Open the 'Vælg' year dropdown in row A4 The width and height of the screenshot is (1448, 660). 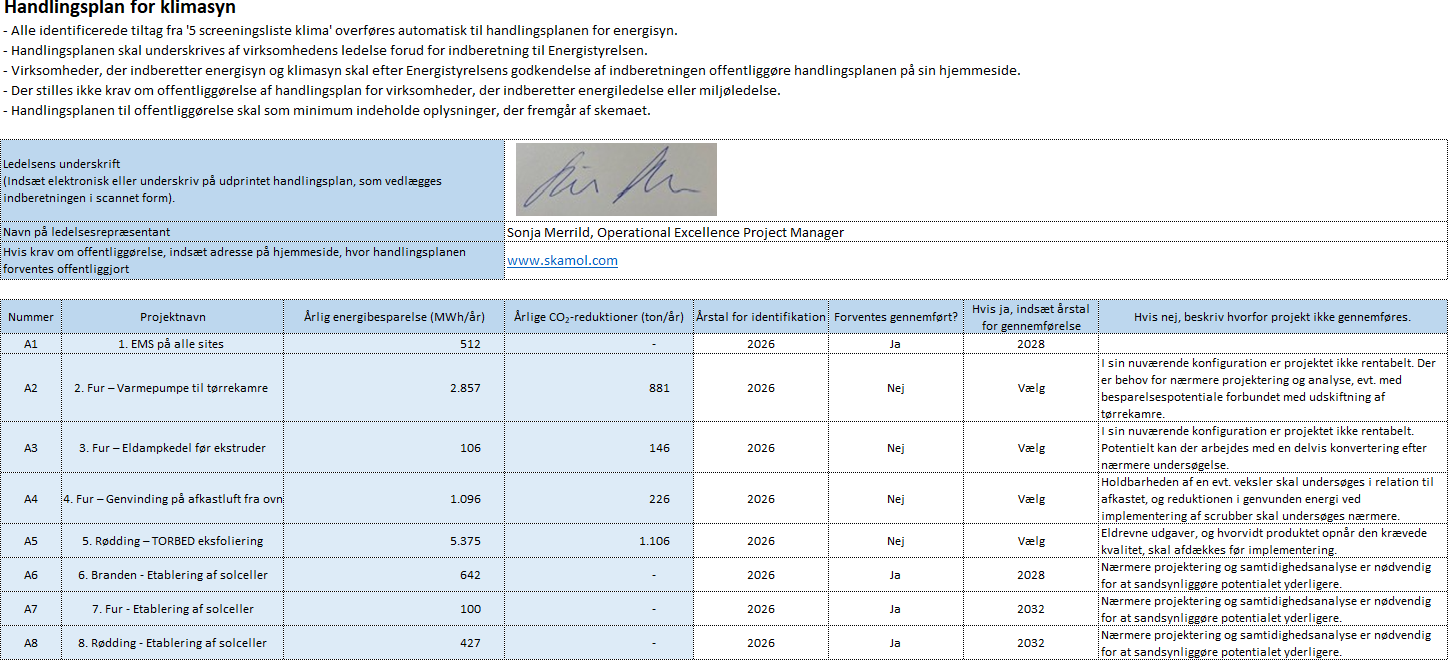[1031, 499]
